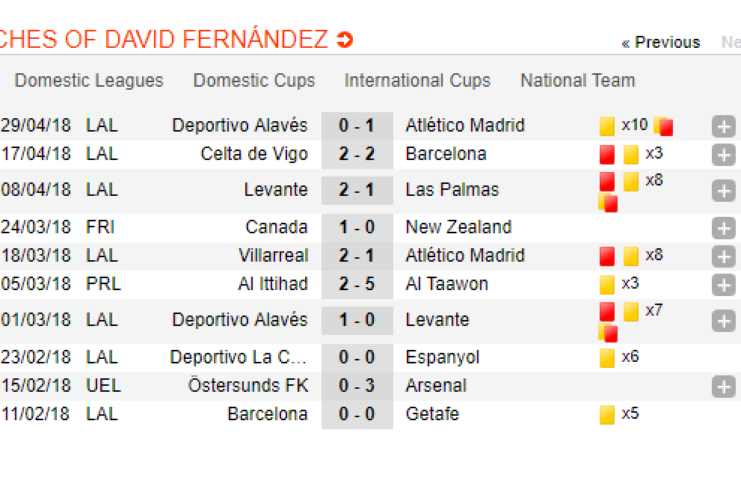Click yellow card icon in Al Ittihad row
The width and height of the screenshot is (741, 486).
(607, 285)
